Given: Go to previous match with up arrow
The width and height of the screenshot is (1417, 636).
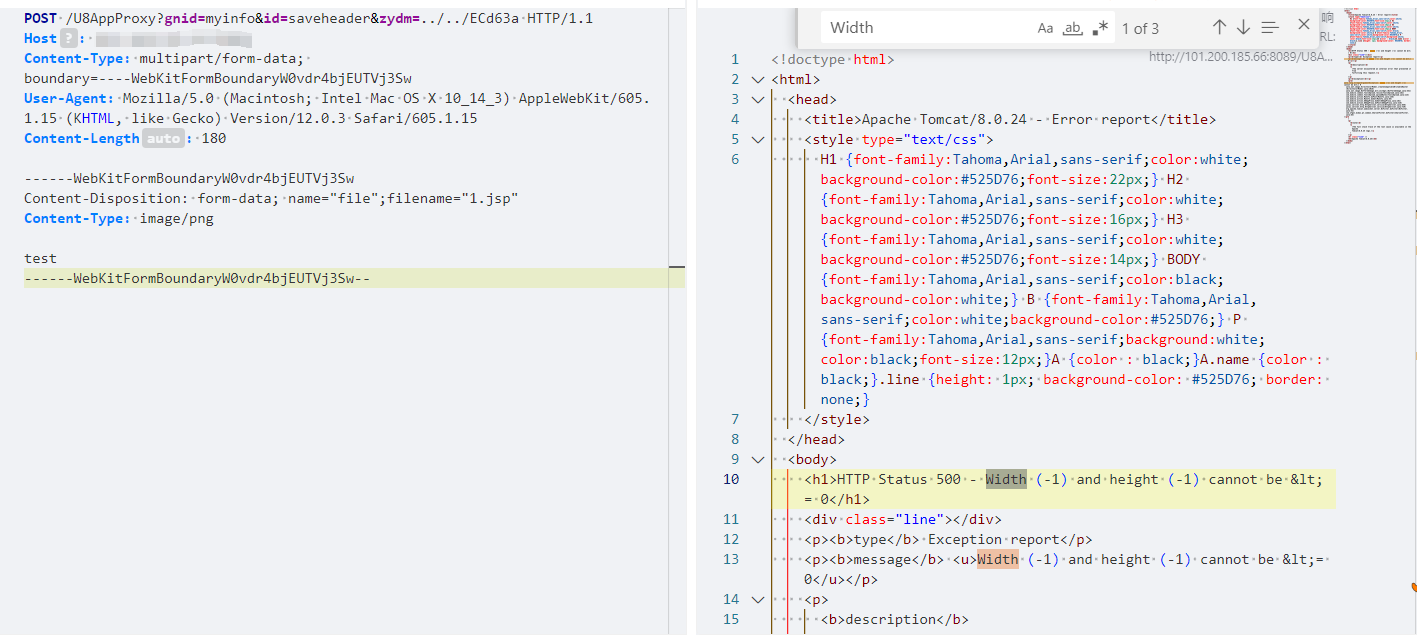Looking at the screenshot, I should 1219,27.
